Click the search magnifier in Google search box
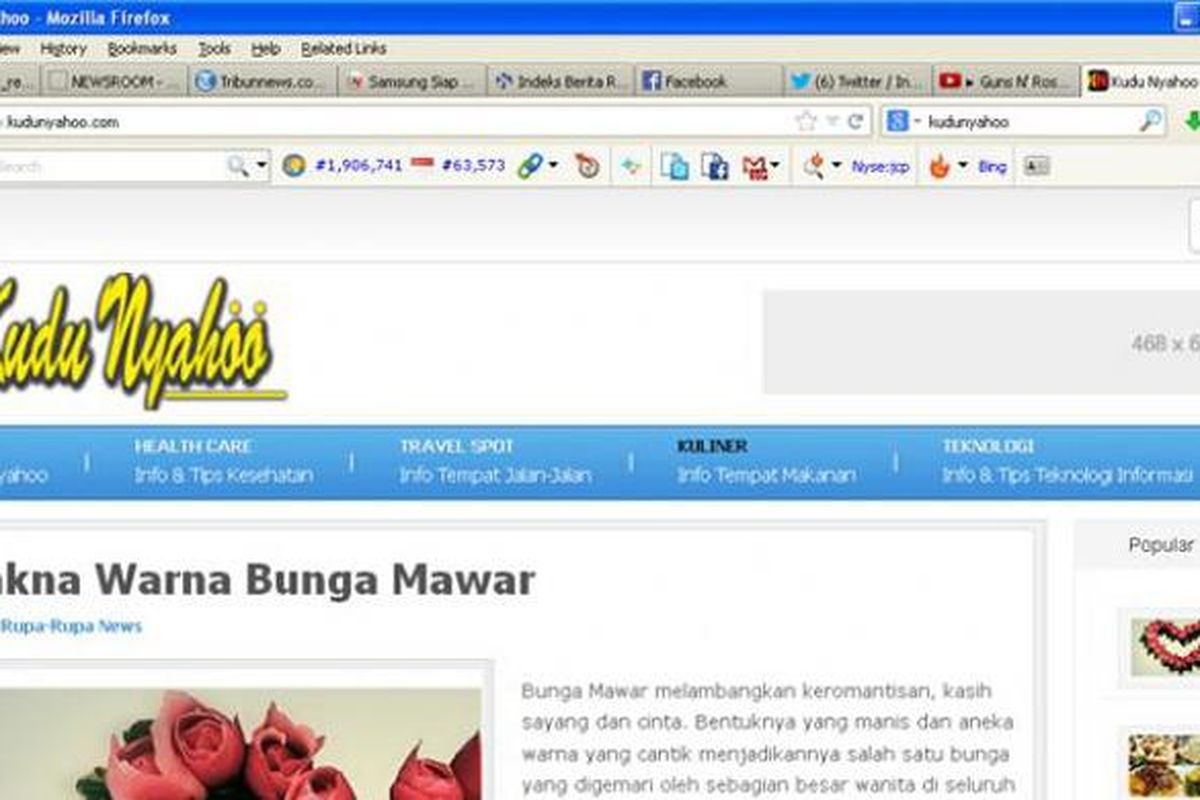Screen dimensions: 1200x800 [1150, 122]
